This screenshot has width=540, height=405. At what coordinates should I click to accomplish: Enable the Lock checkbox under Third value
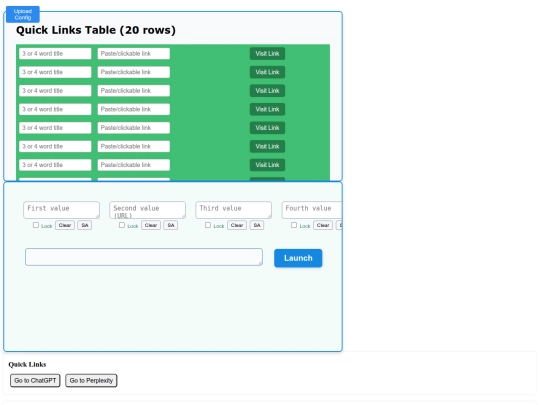(208, 225)
